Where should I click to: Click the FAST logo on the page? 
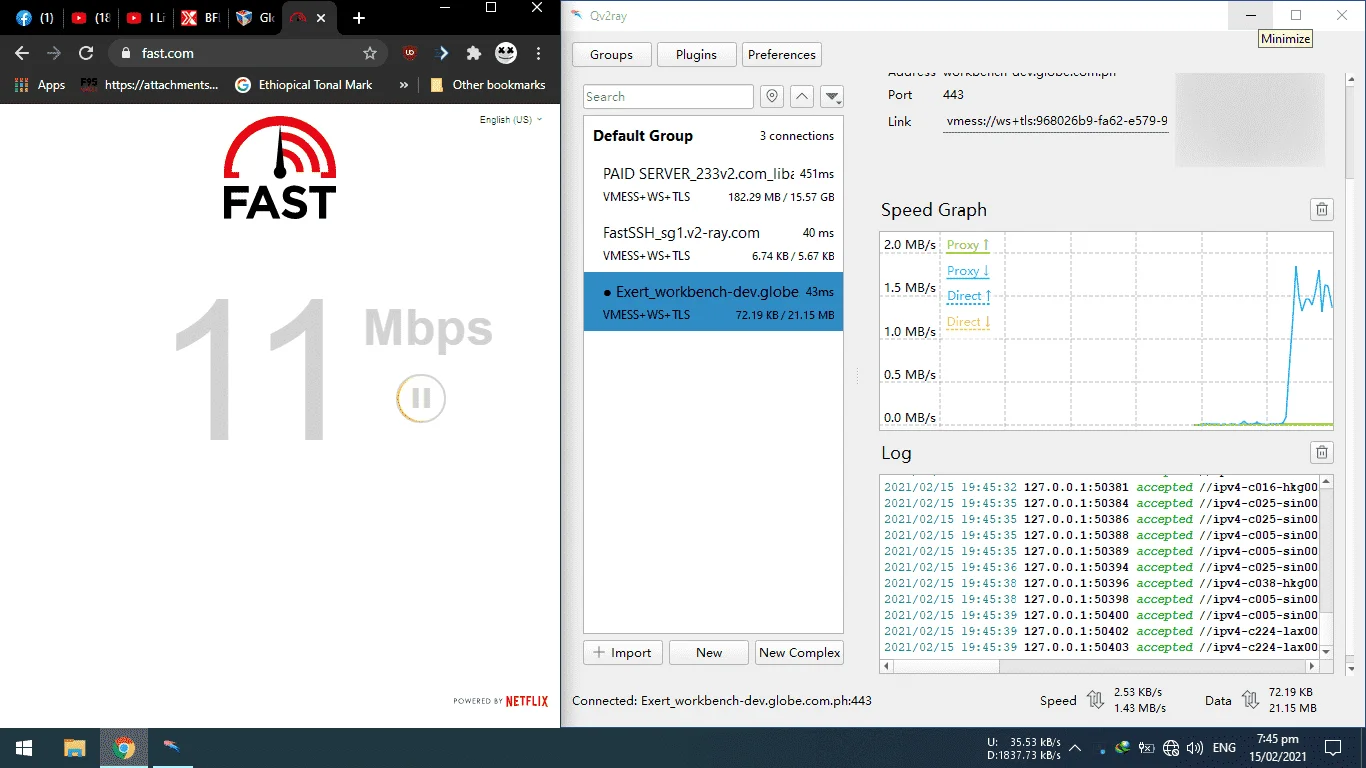point(279,168)
